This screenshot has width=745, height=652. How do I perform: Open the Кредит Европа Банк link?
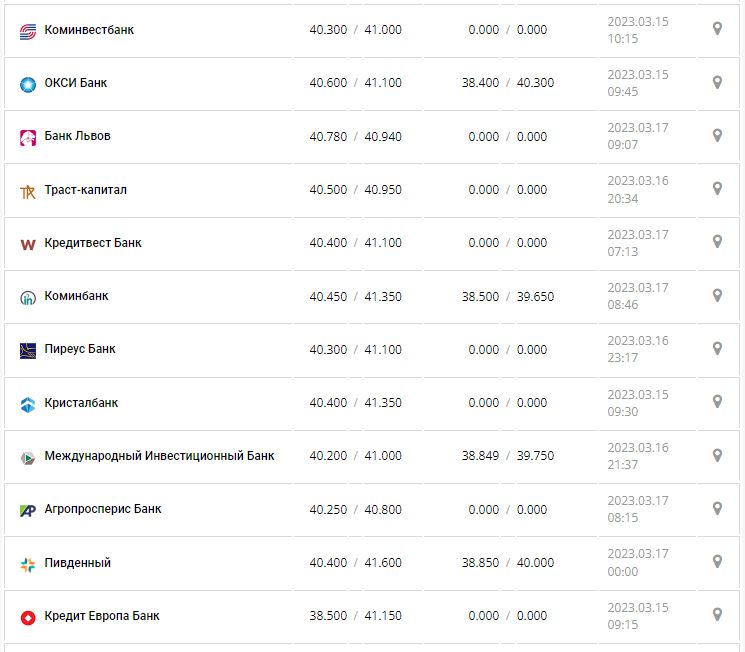pos(102,616)
